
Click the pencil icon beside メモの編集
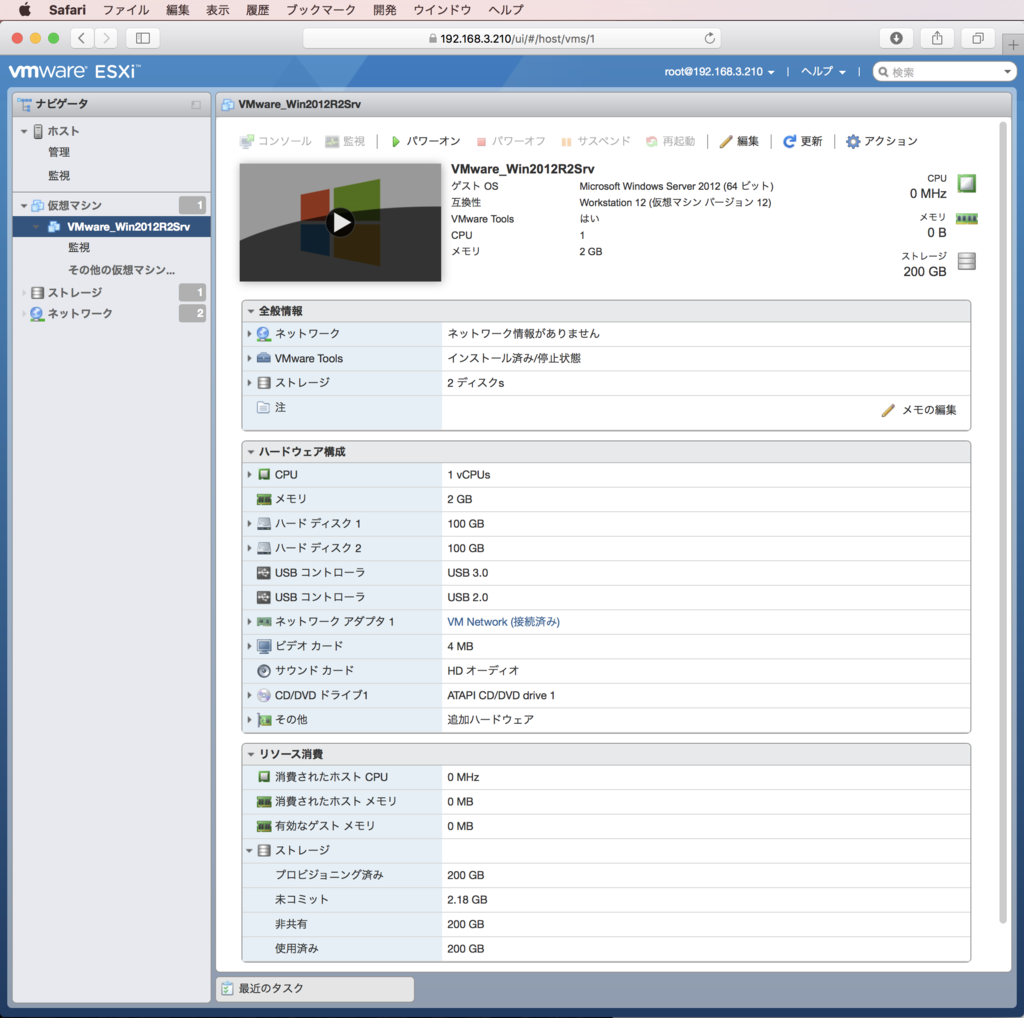coord(888,410)
